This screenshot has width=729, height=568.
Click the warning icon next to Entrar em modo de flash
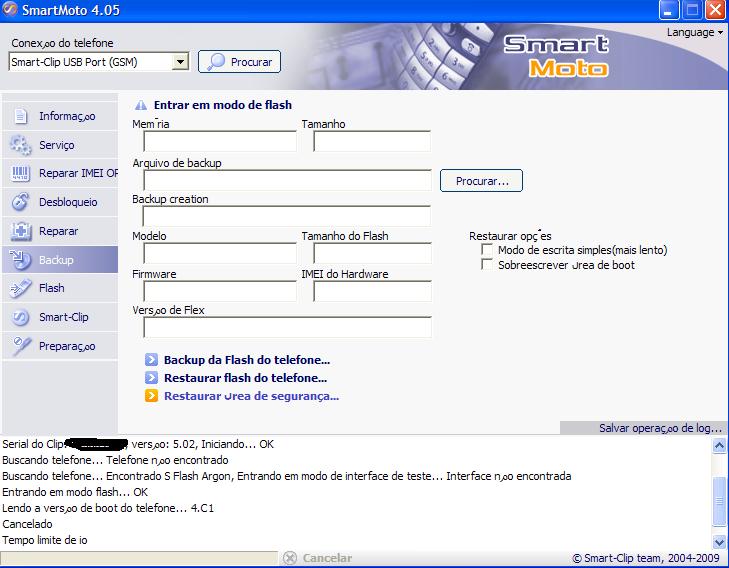click(141, 106)
